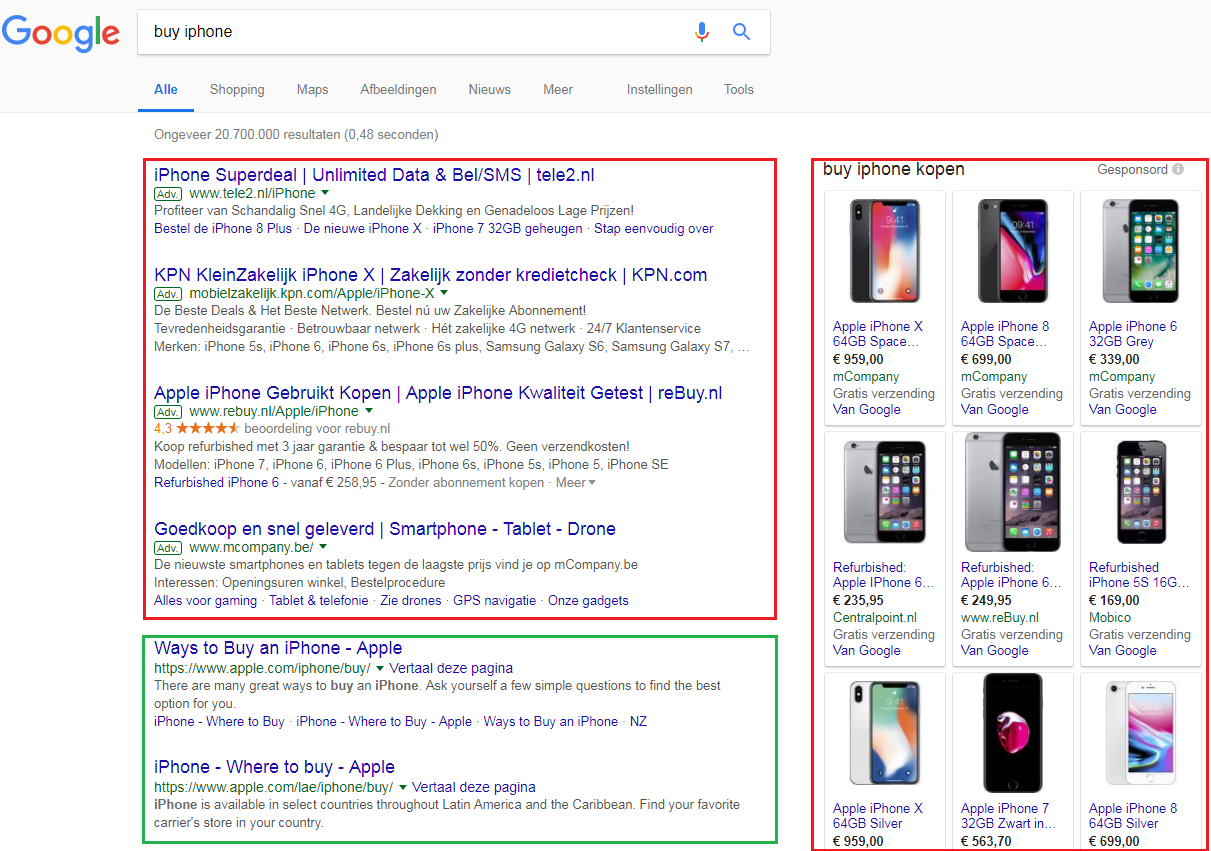The width and height of the screenshot is (1211, 851).
Task: Open 'Ways to Buy an iPhone - Apple' result
Action: pos(278,648)
